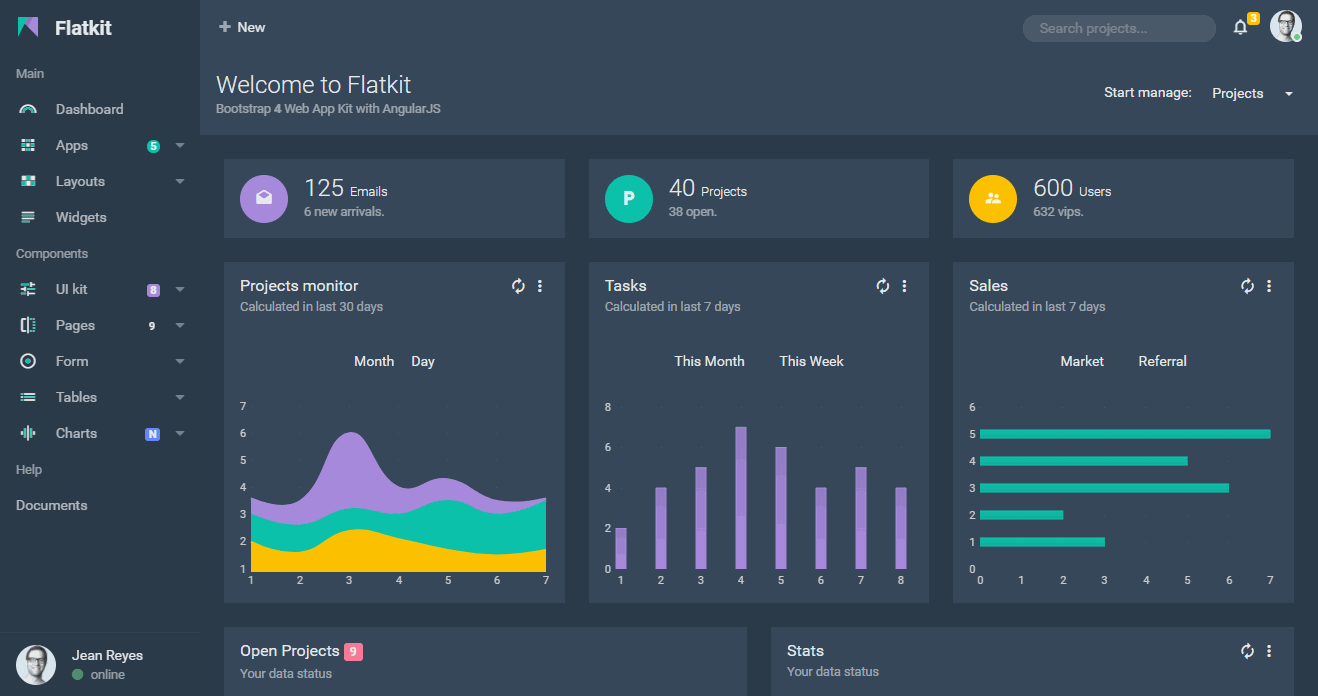
Task: Open the Start manage Projects dropdown
Action: [1249, 93]
